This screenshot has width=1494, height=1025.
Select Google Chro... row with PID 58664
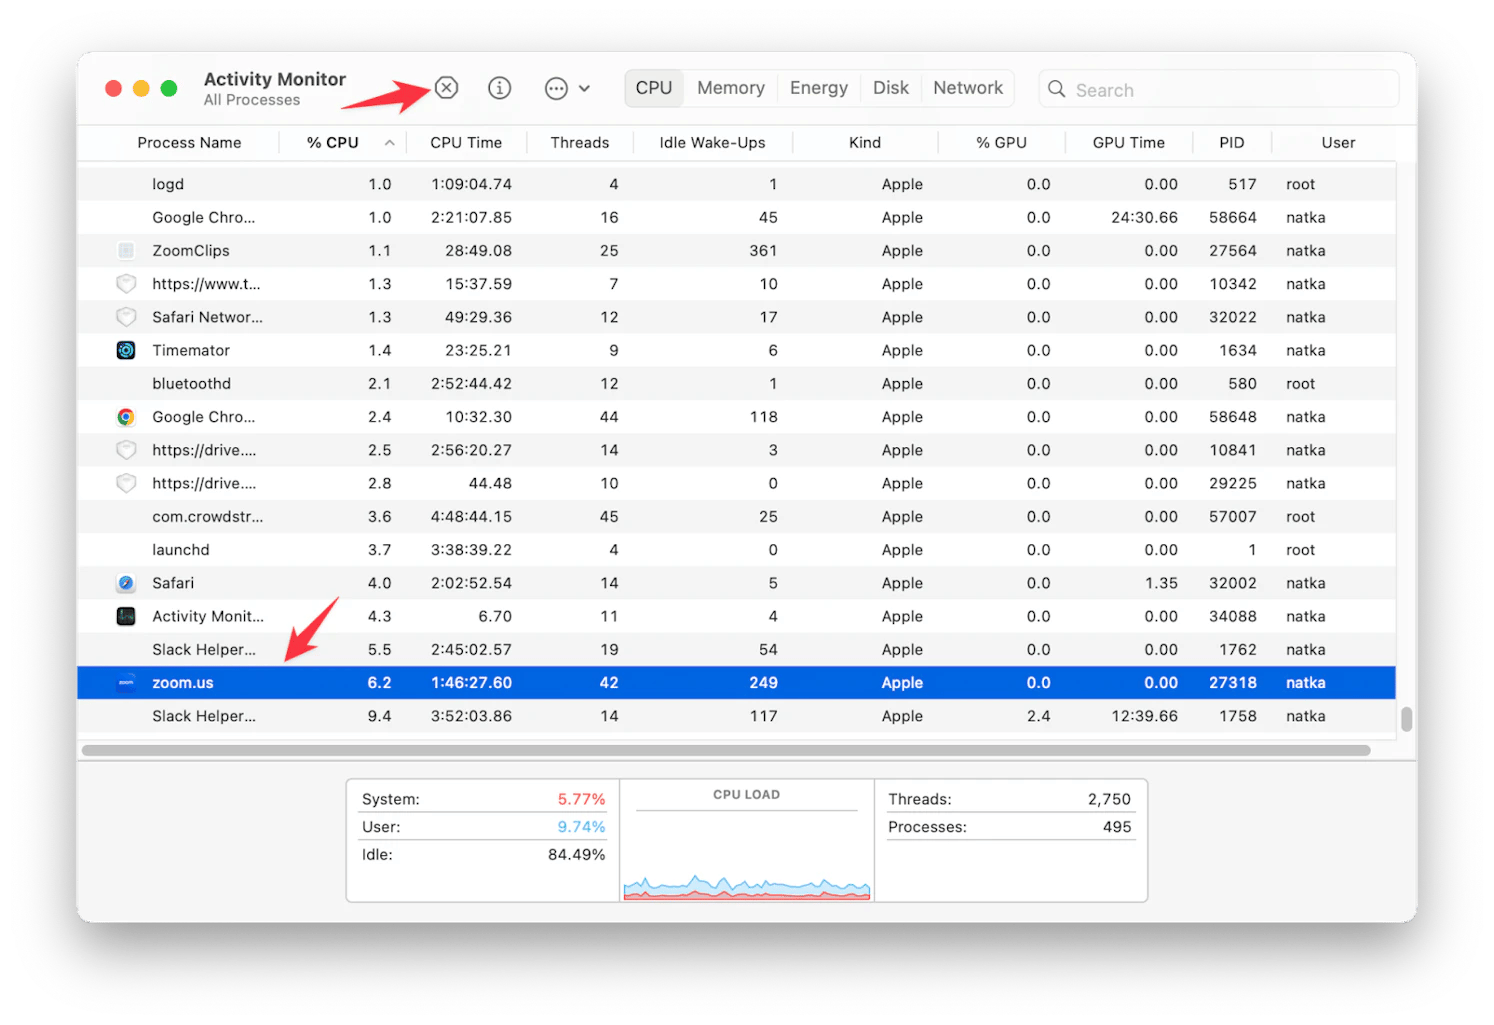736,217
